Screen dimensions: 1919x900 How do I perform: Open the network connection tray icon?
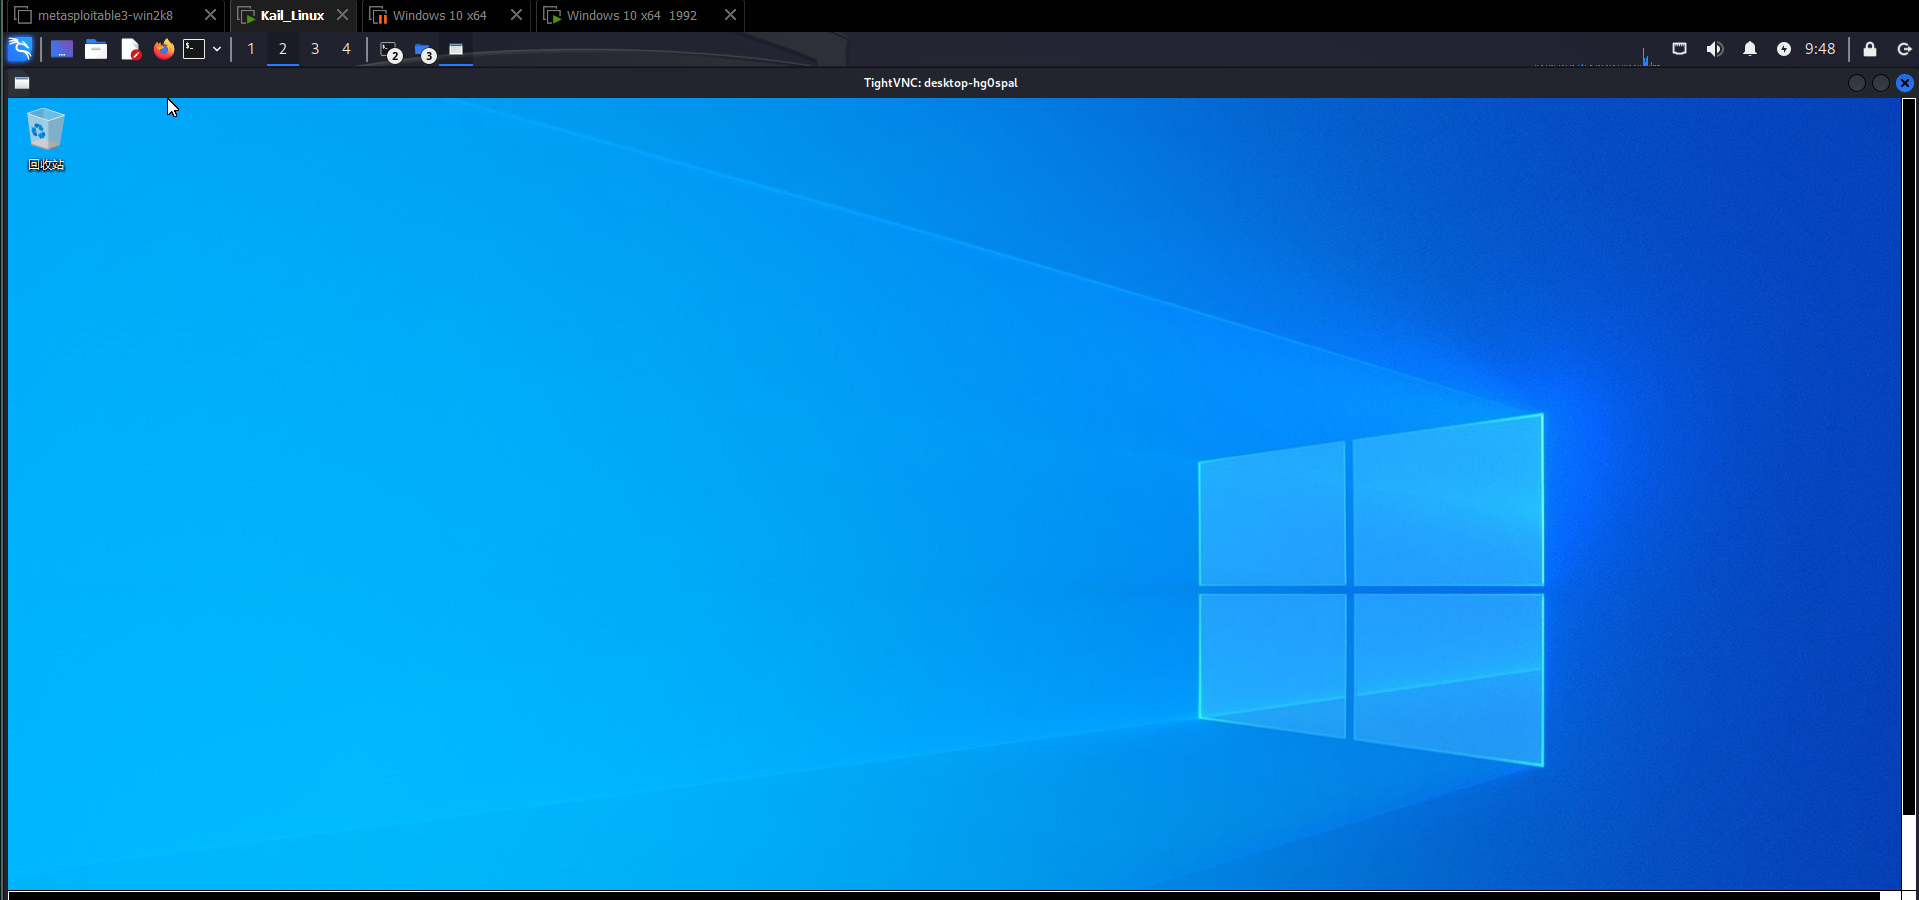[x=1680, y=49]
